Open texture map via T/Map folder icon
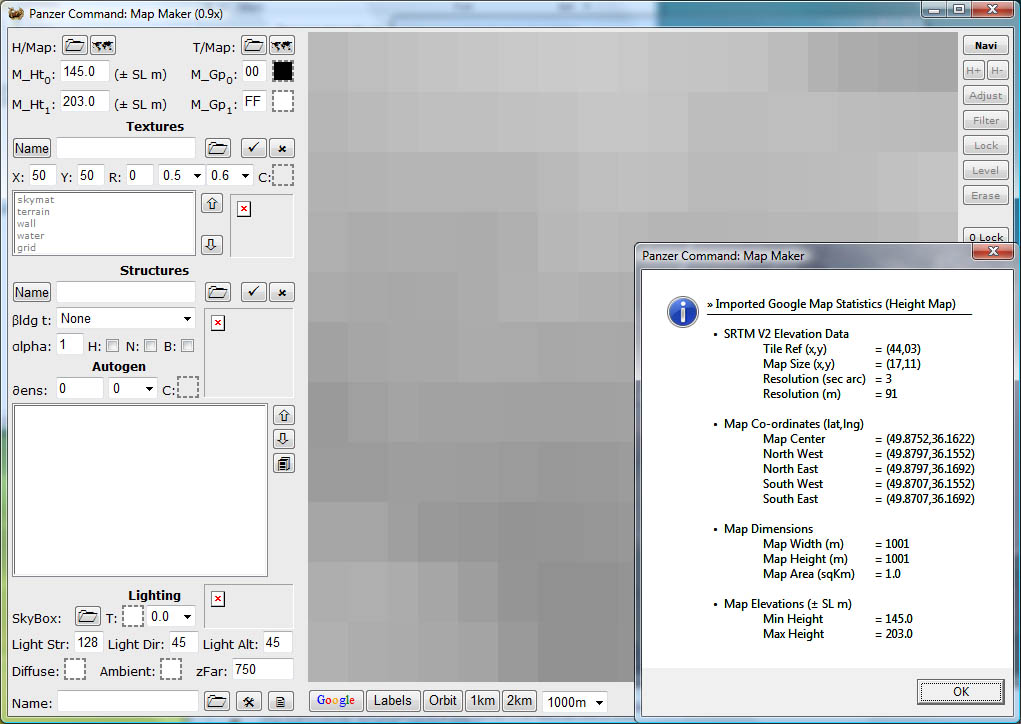 [x=254, y=46]
